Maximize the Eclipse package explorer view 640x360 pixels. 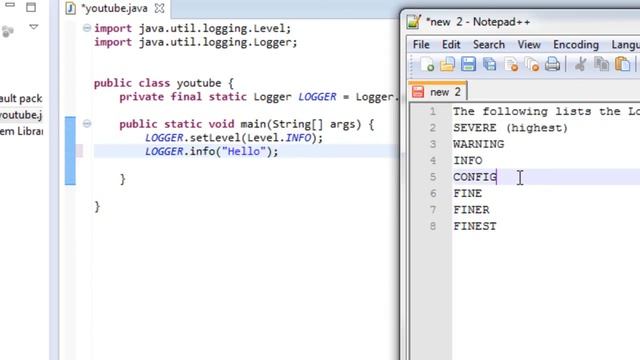pyautogui.click(x=31, y=7)
